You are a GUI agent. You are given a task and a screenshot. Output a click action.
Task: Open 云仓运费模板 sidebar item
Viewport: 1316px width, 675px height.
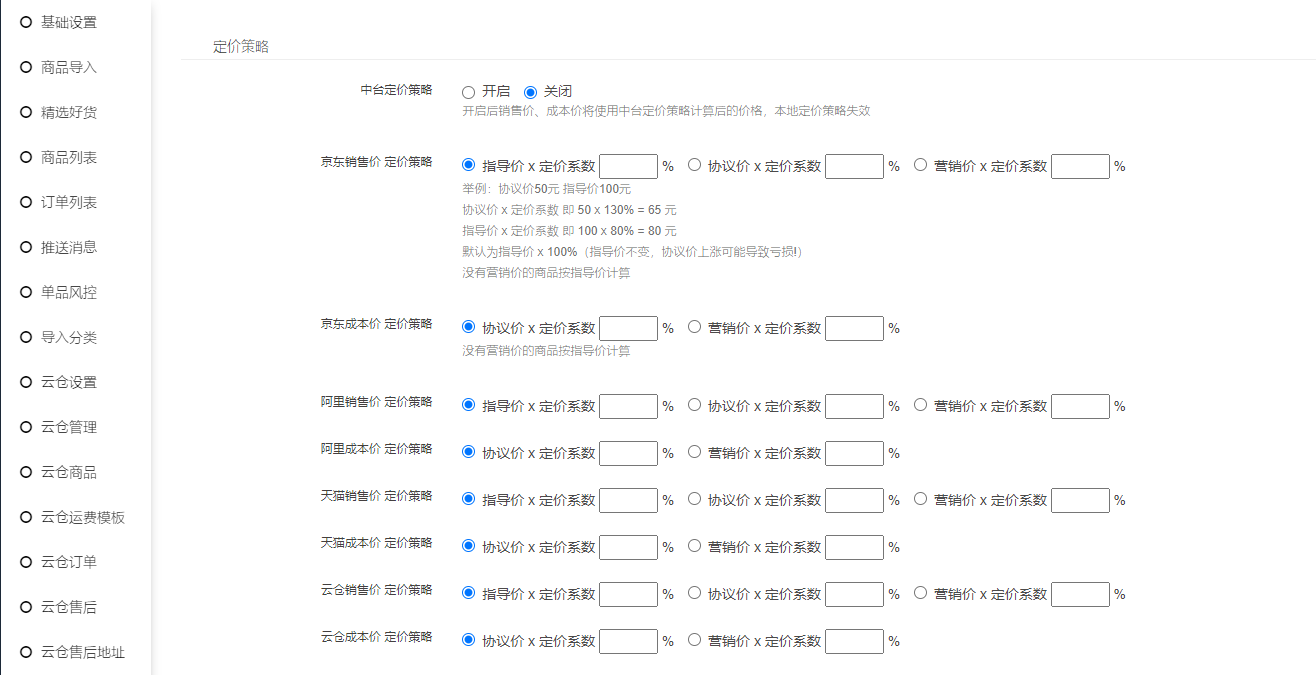click(x=83, y=517)
